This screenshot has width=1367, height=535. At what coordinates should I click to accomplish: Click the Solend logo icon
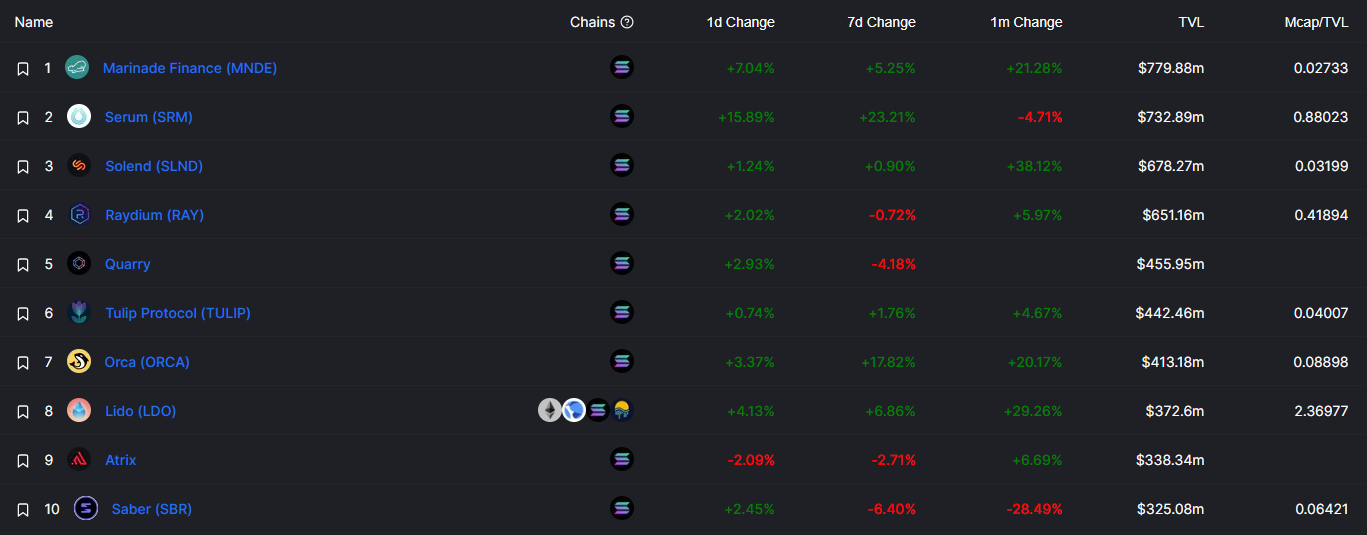coord(79,166)
